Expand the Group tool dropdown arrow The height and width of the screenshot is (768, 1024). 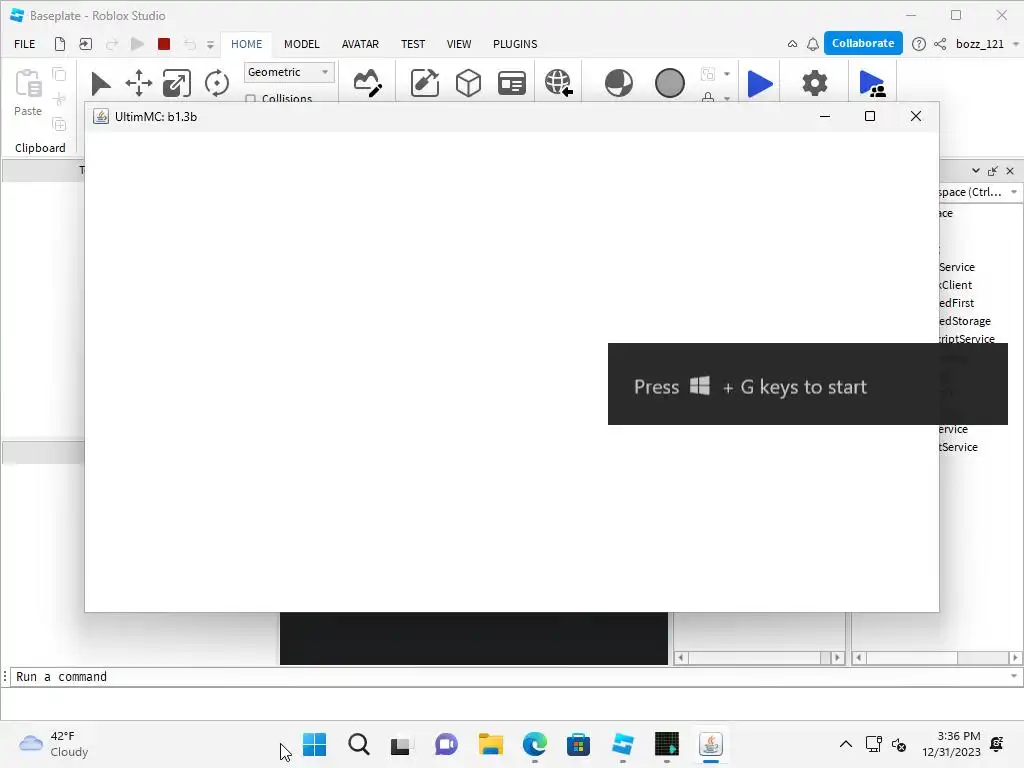point(726,74)
